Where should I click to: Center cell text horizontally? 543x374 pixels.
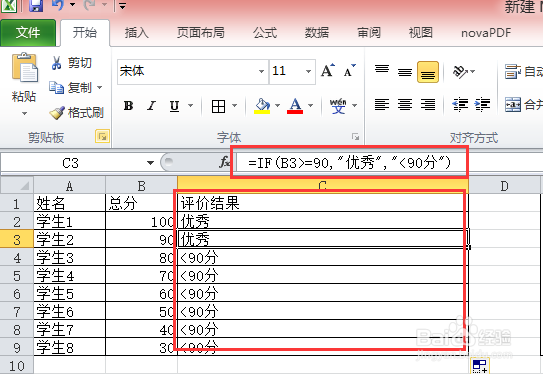click(x=405, y=104)
